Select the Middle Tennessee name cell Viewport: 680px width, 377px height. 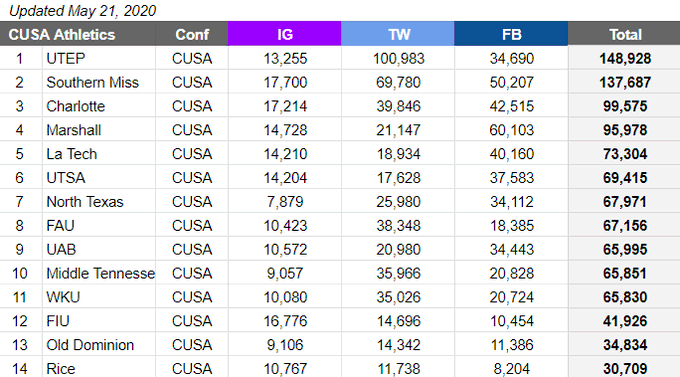[x=99, y=273]
